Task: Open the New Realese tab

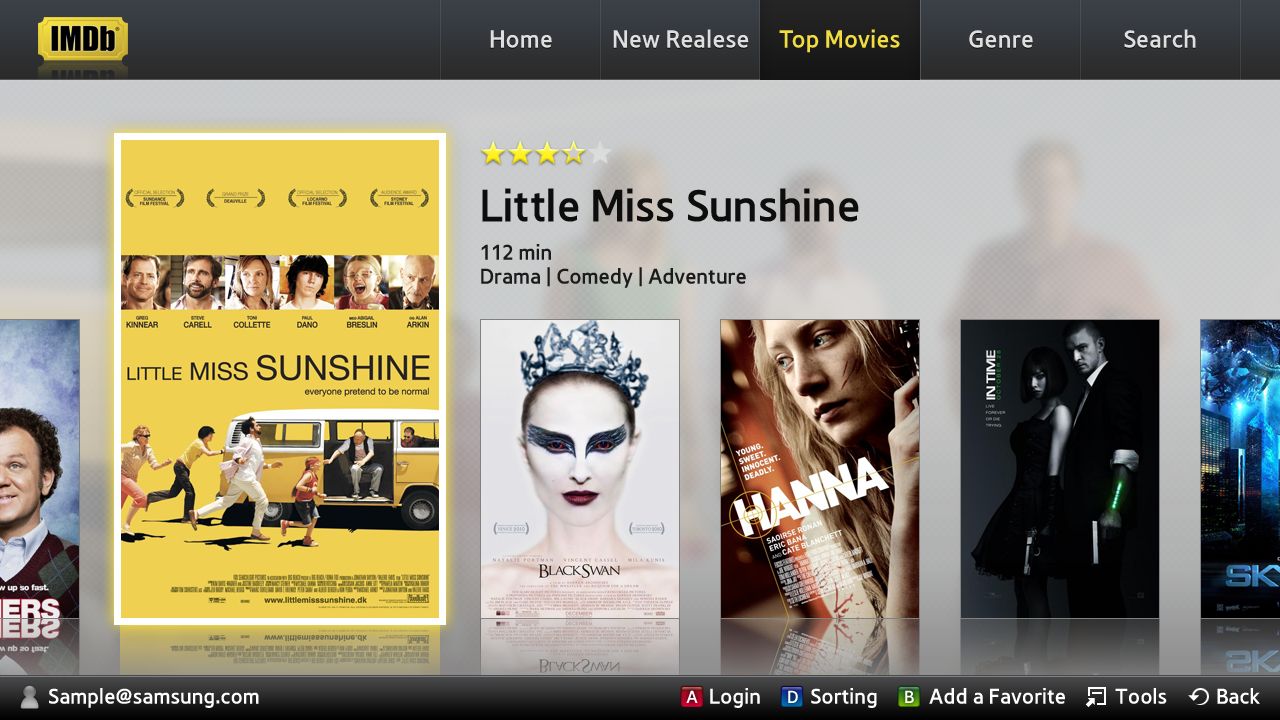Action: [680, 40]
